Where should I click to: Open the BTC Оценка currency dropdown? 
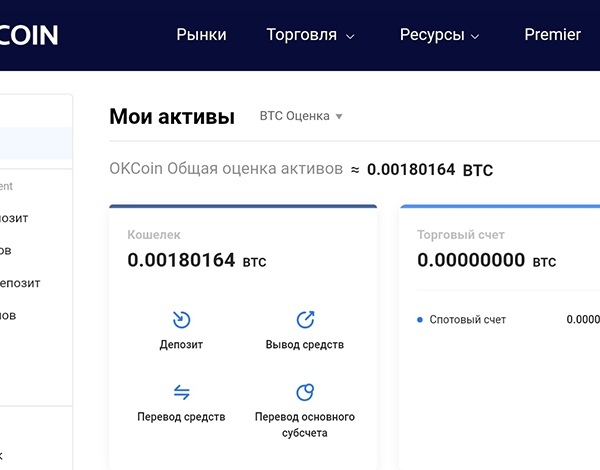coord(301,116)
